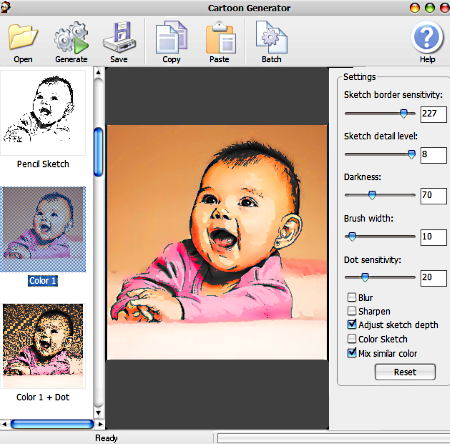Click the horizontal scrollbar thumb

tap(52, 424)
